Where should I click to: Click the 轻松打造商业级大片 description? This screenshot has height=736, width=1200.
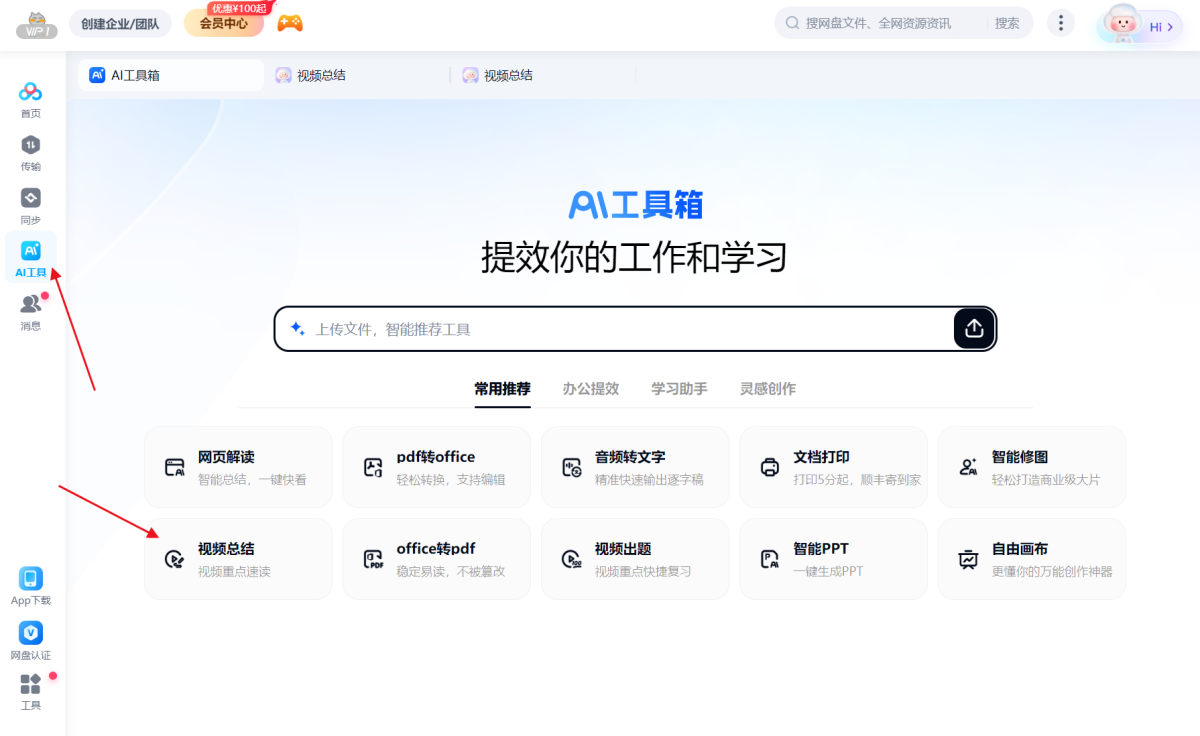tap(1046, 480)
